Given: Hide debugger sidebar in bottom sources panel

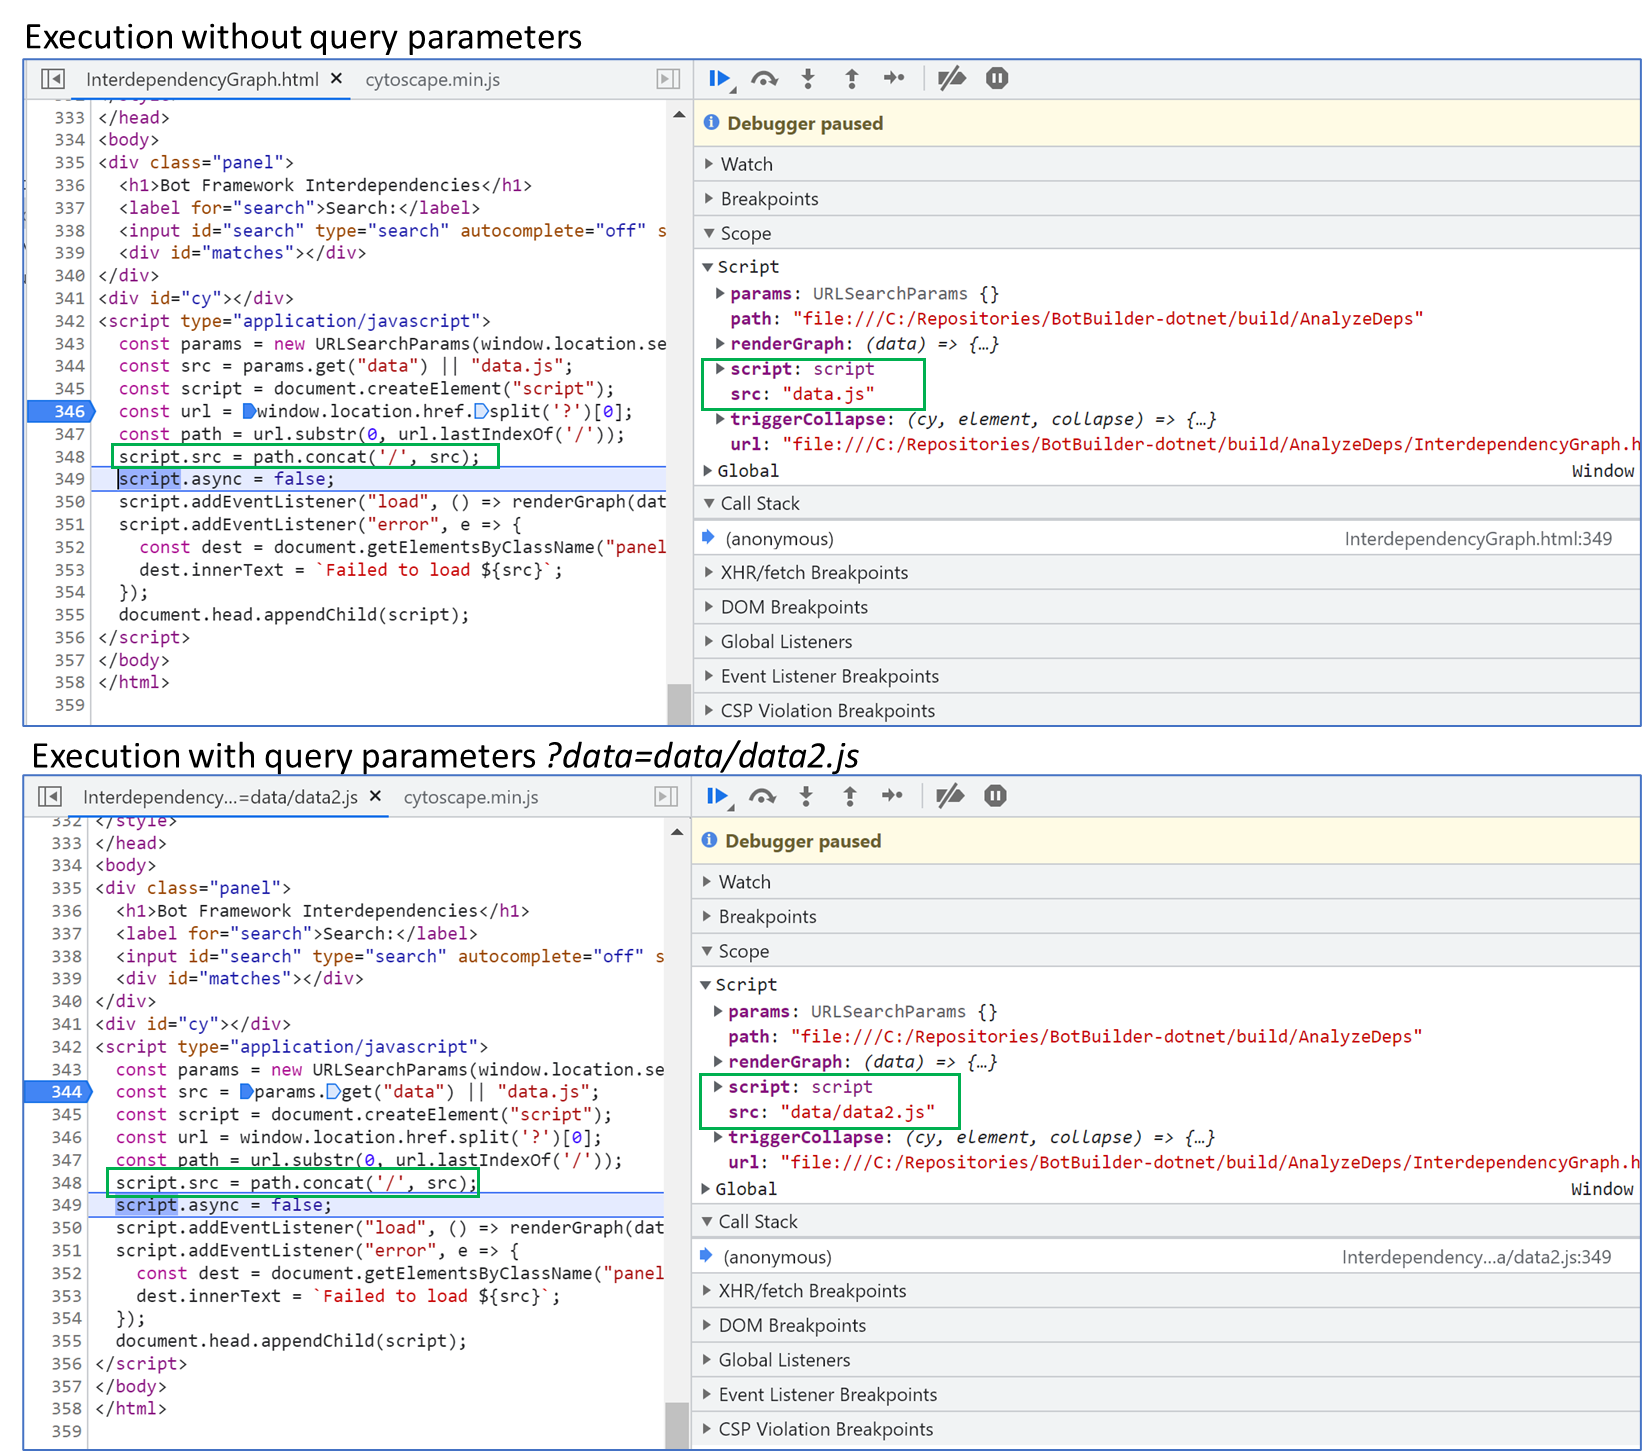Looking at the screenshot, I should (666, 797).
